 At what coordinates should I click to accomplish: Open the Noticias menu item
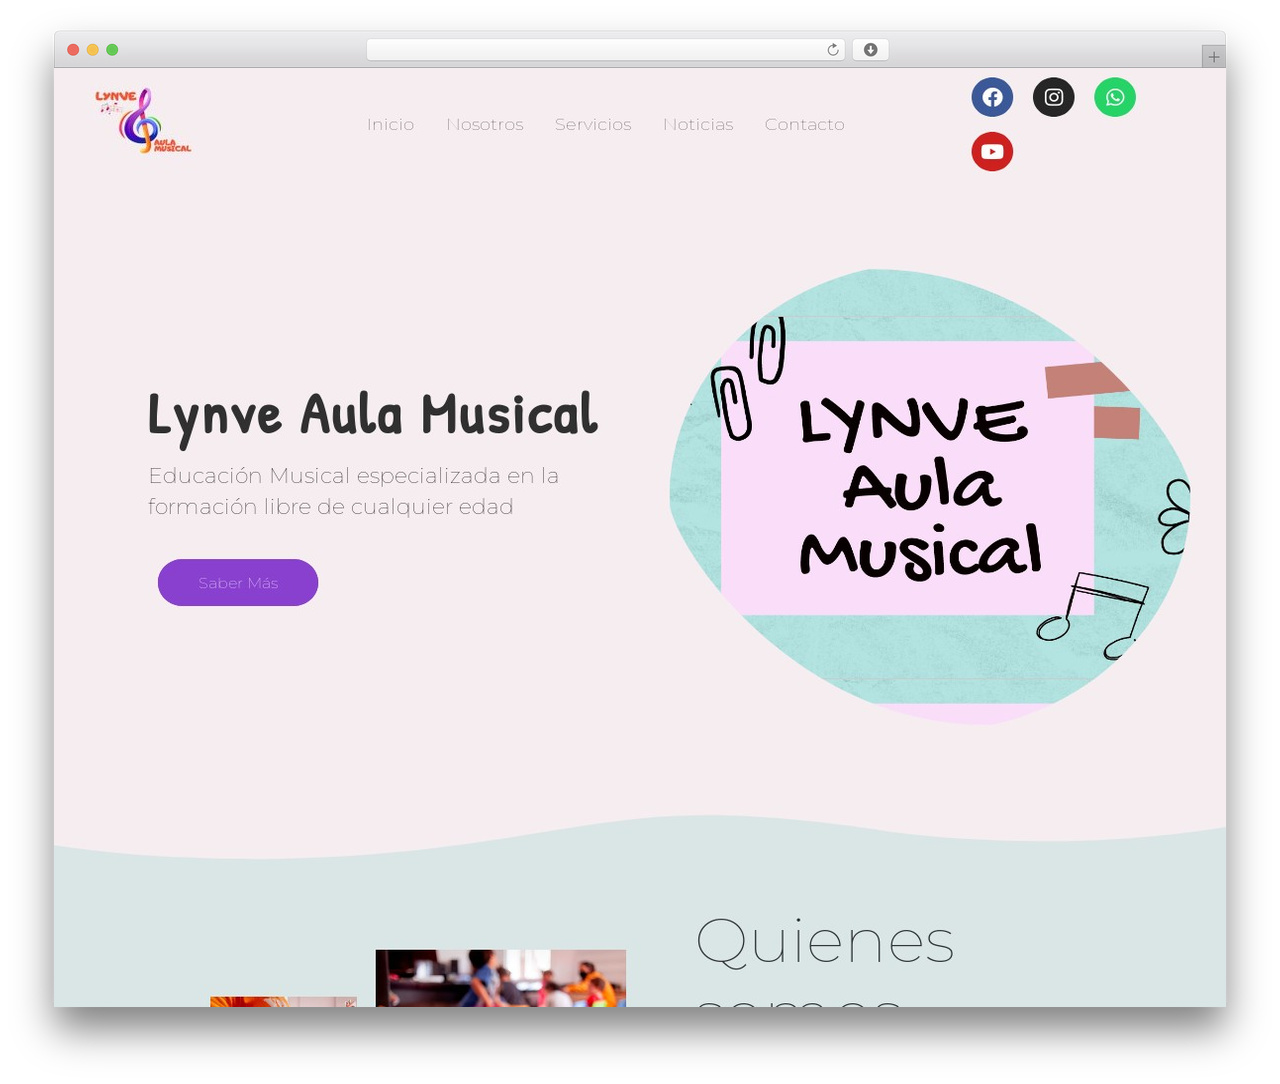pos(698,124)
